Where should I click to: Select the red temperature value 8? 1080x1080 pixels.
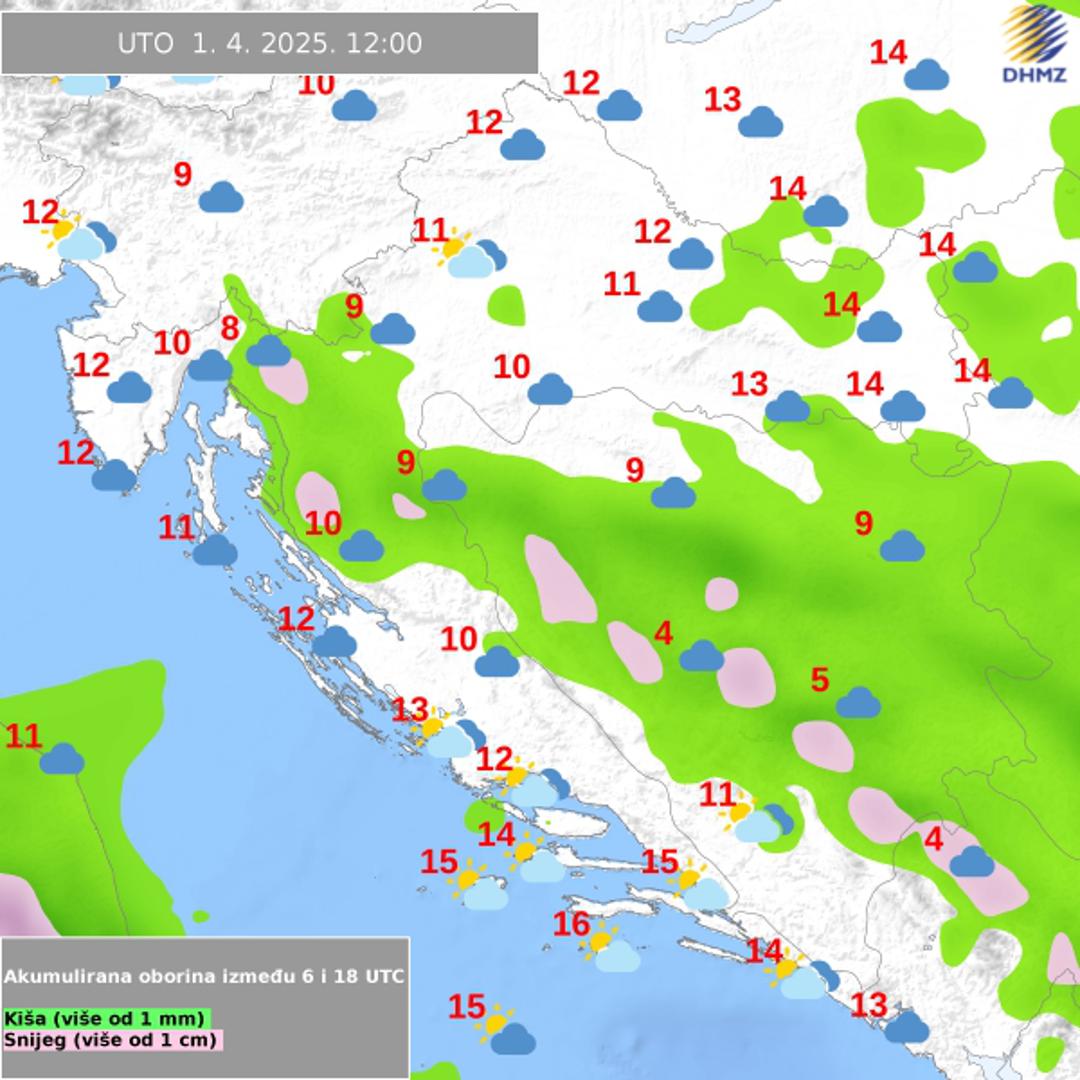230,328
